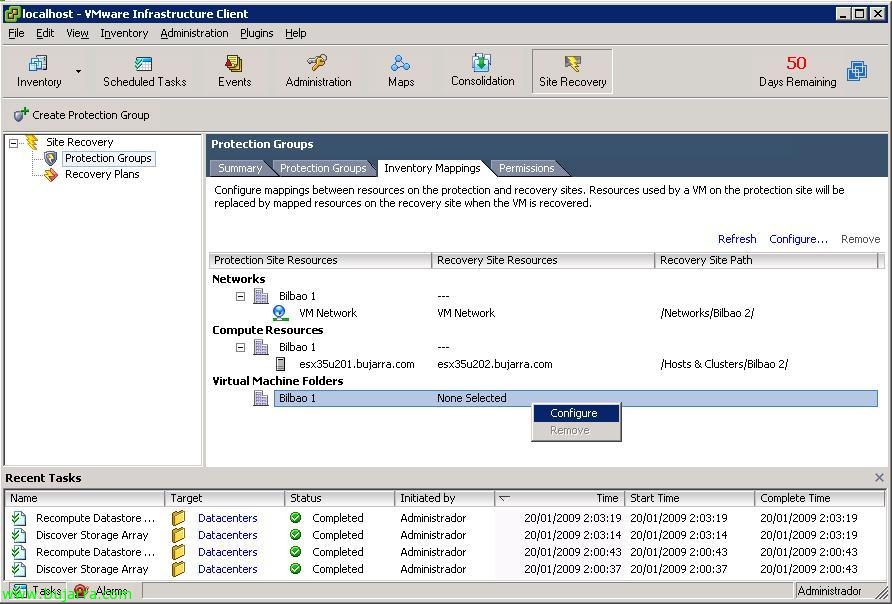Viewport: 892px width, 604px height.
Task: Switch to the Permissions tab
Action: click(526, 168)
